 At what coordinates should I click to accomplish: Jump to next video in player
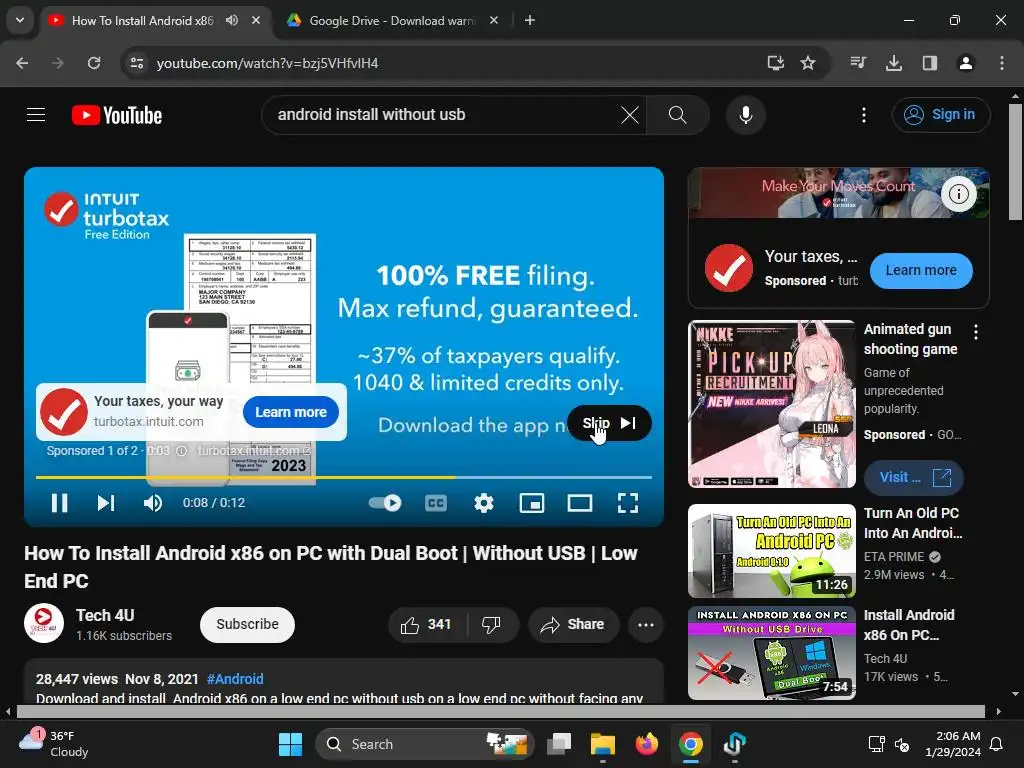point(106,503)
